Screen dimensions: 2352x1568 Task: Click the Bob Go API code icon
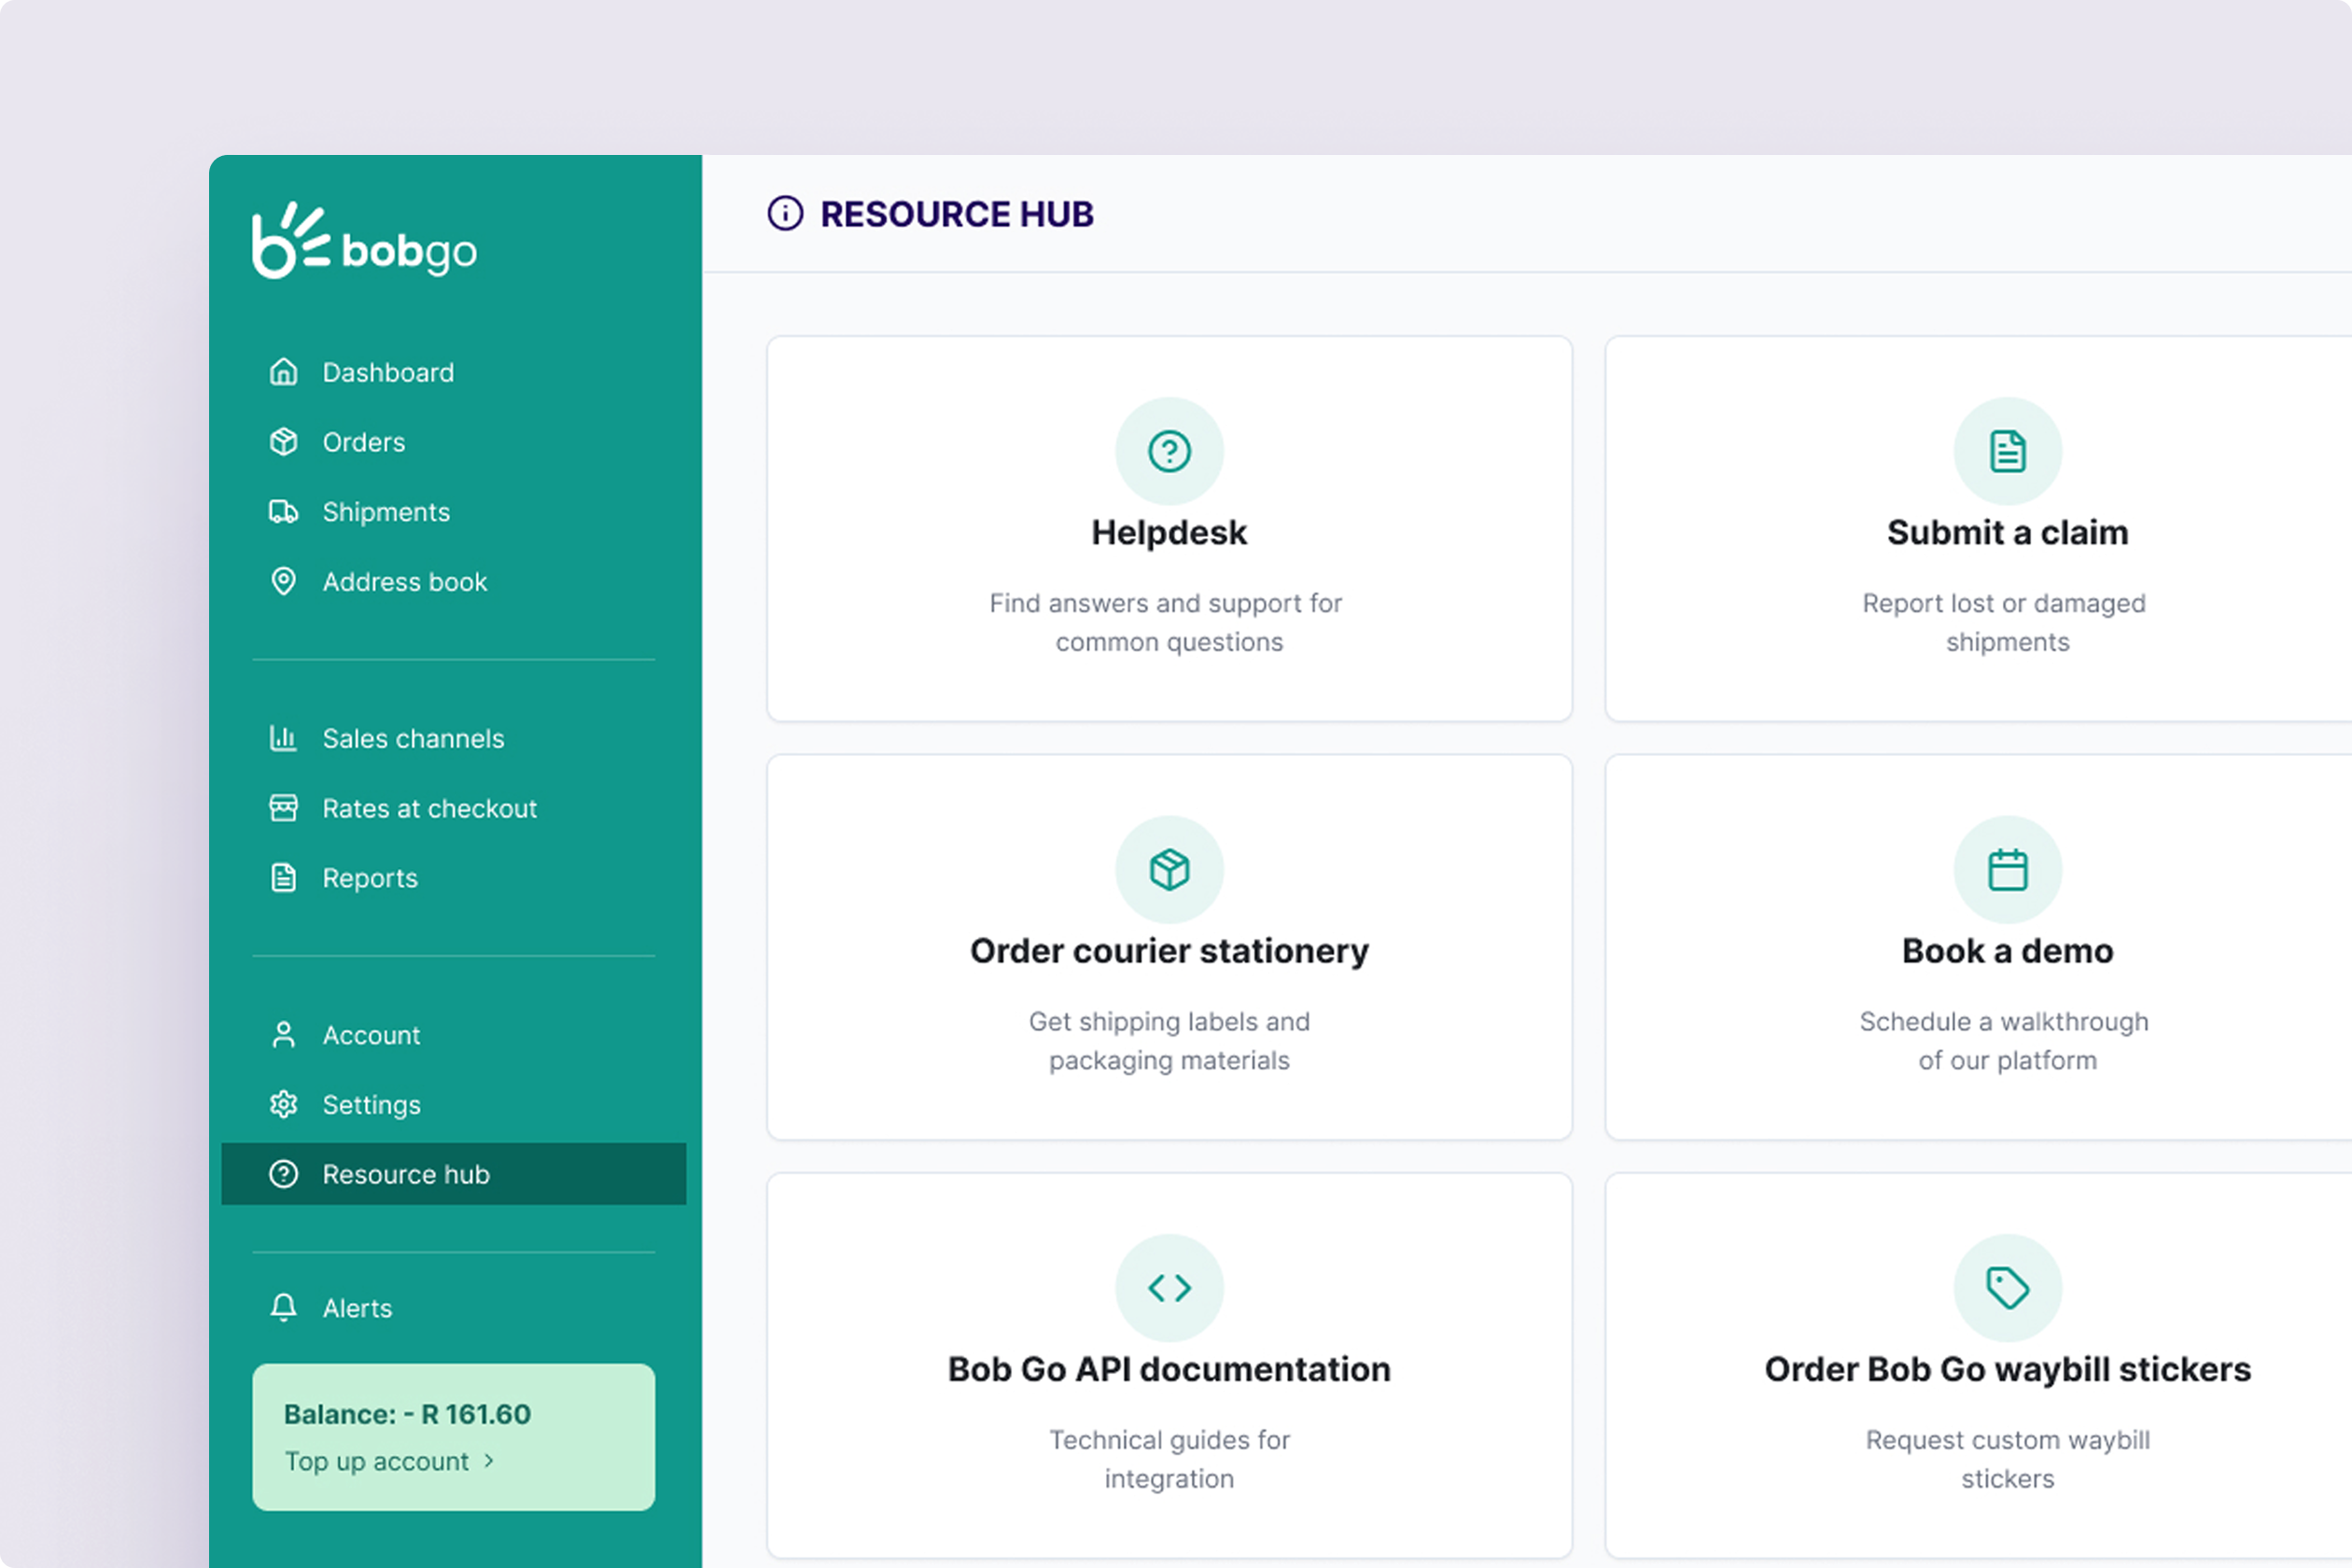tap(1169, 1288)
